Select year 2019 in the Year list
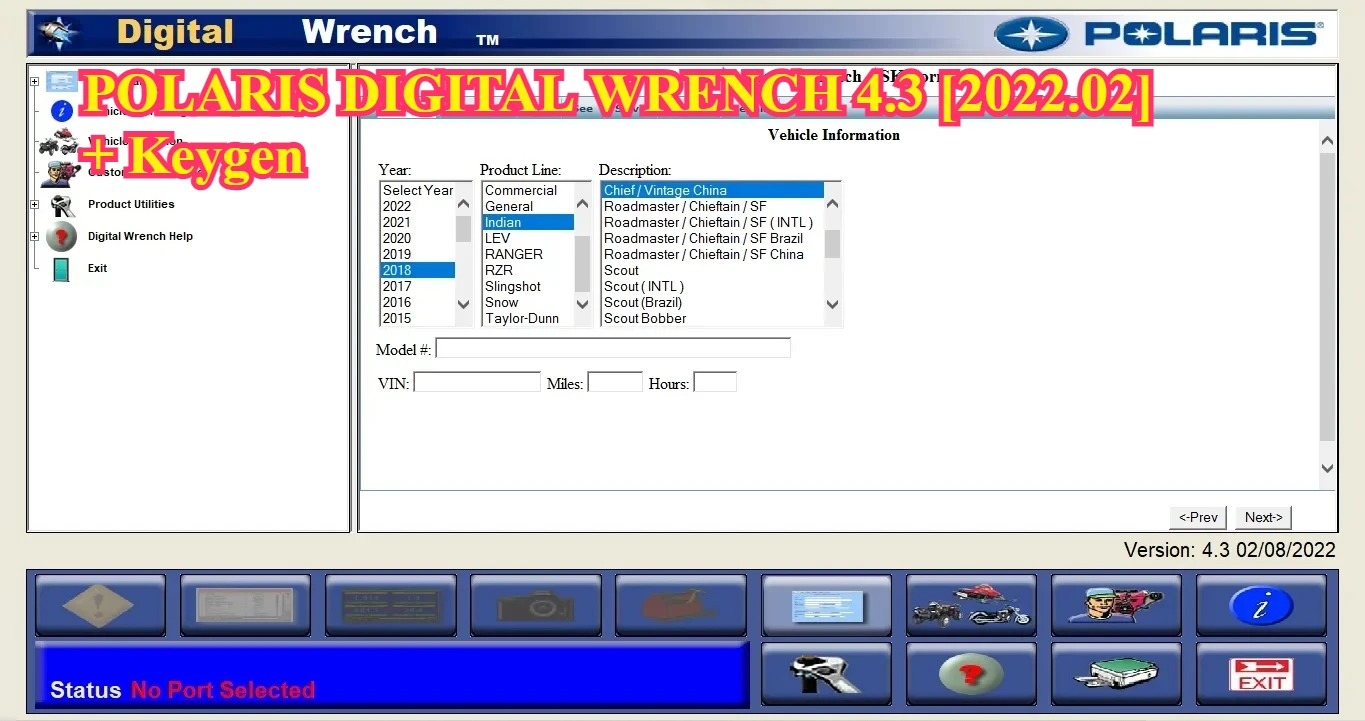 point(418,254)
